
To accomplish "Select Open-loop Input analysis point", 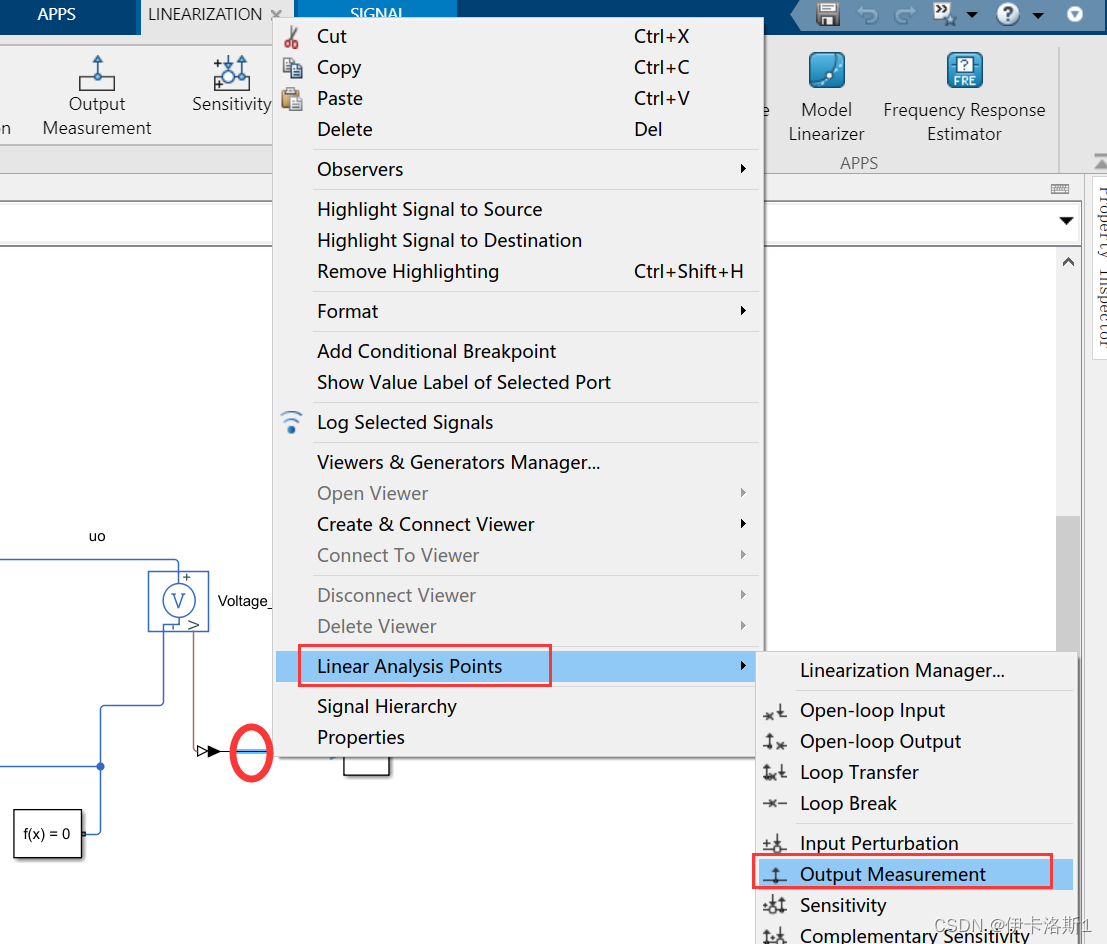I will [916, 711].
